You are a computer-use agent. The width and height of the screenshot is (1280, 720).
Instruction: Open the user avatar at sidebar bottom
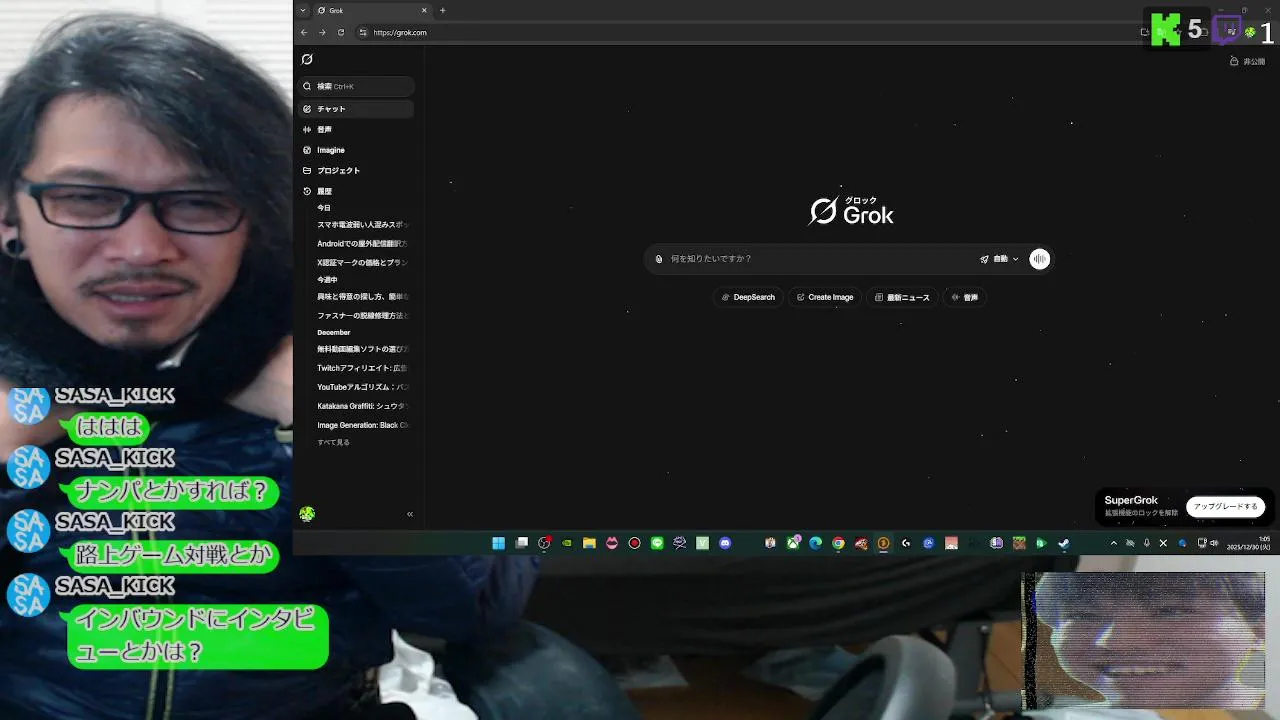click(x=307, y=514)
